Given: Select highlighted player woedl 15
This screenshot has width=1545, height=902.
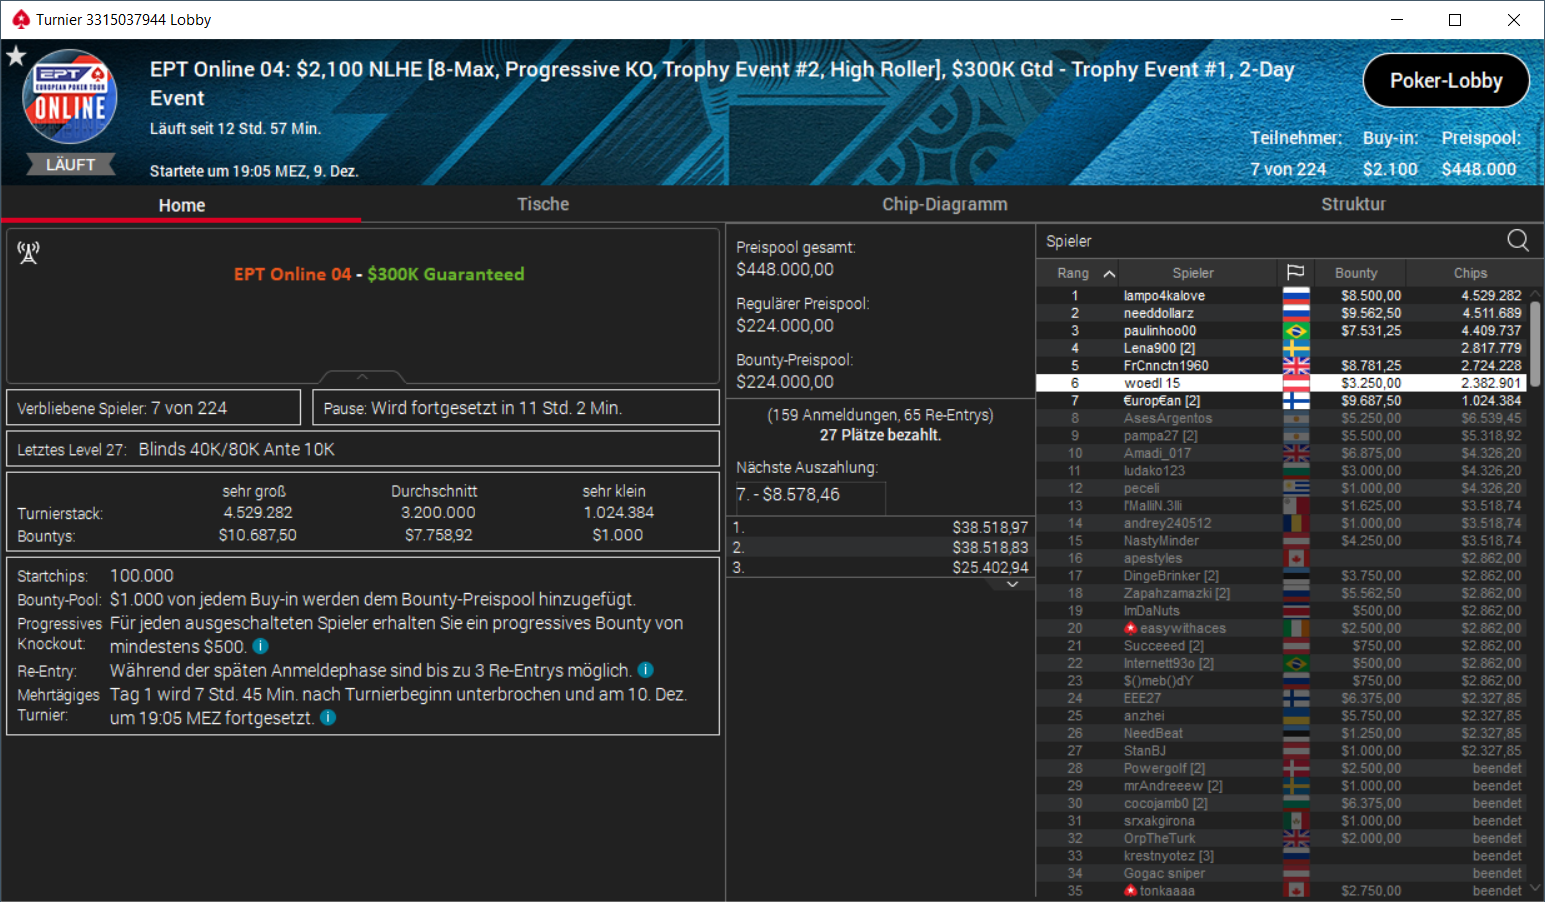Looking at the screenshot, I should [1282, 383].
